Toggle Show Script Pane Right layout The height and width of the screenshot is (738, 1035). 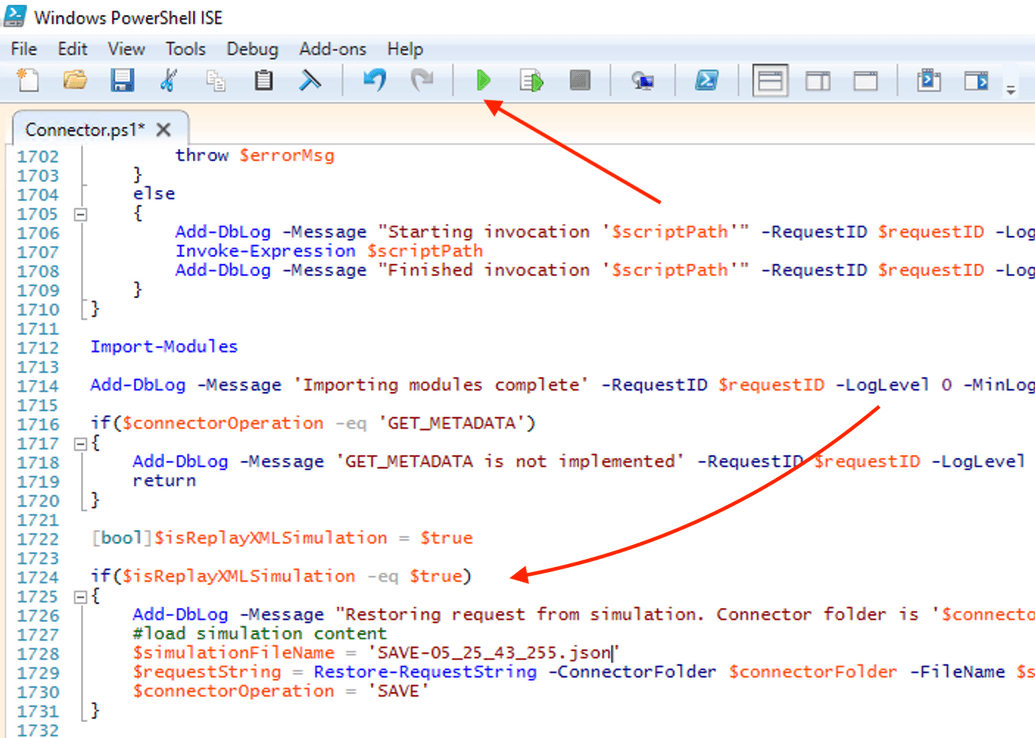pos(817,80)
